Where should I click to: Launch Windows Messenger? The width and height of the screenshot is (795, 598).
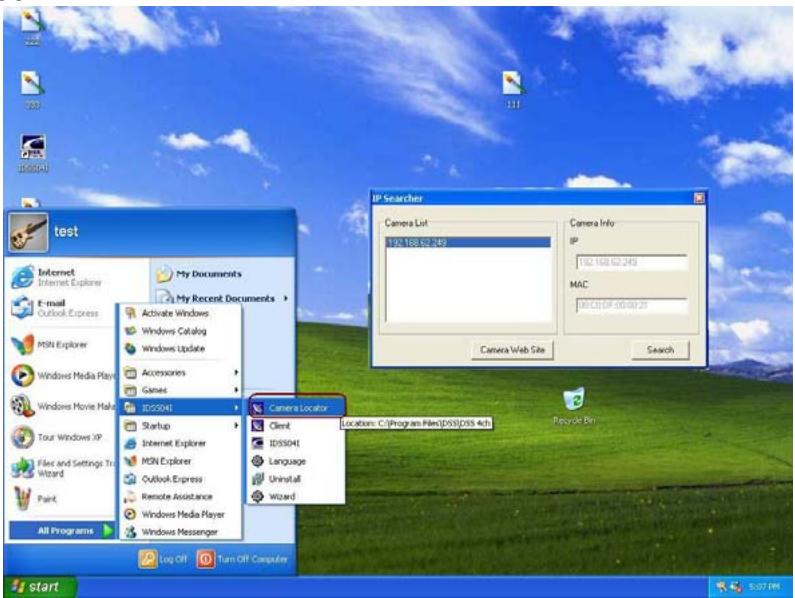[180, 532]
